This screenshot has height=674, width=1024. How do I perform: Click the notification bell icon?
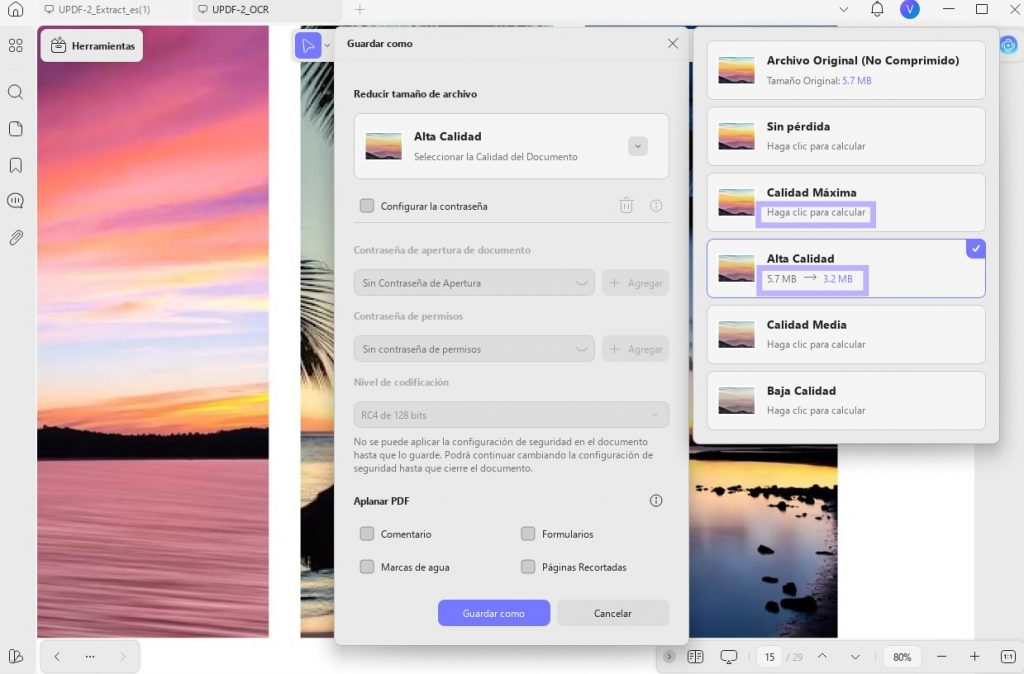coord(877,9)
